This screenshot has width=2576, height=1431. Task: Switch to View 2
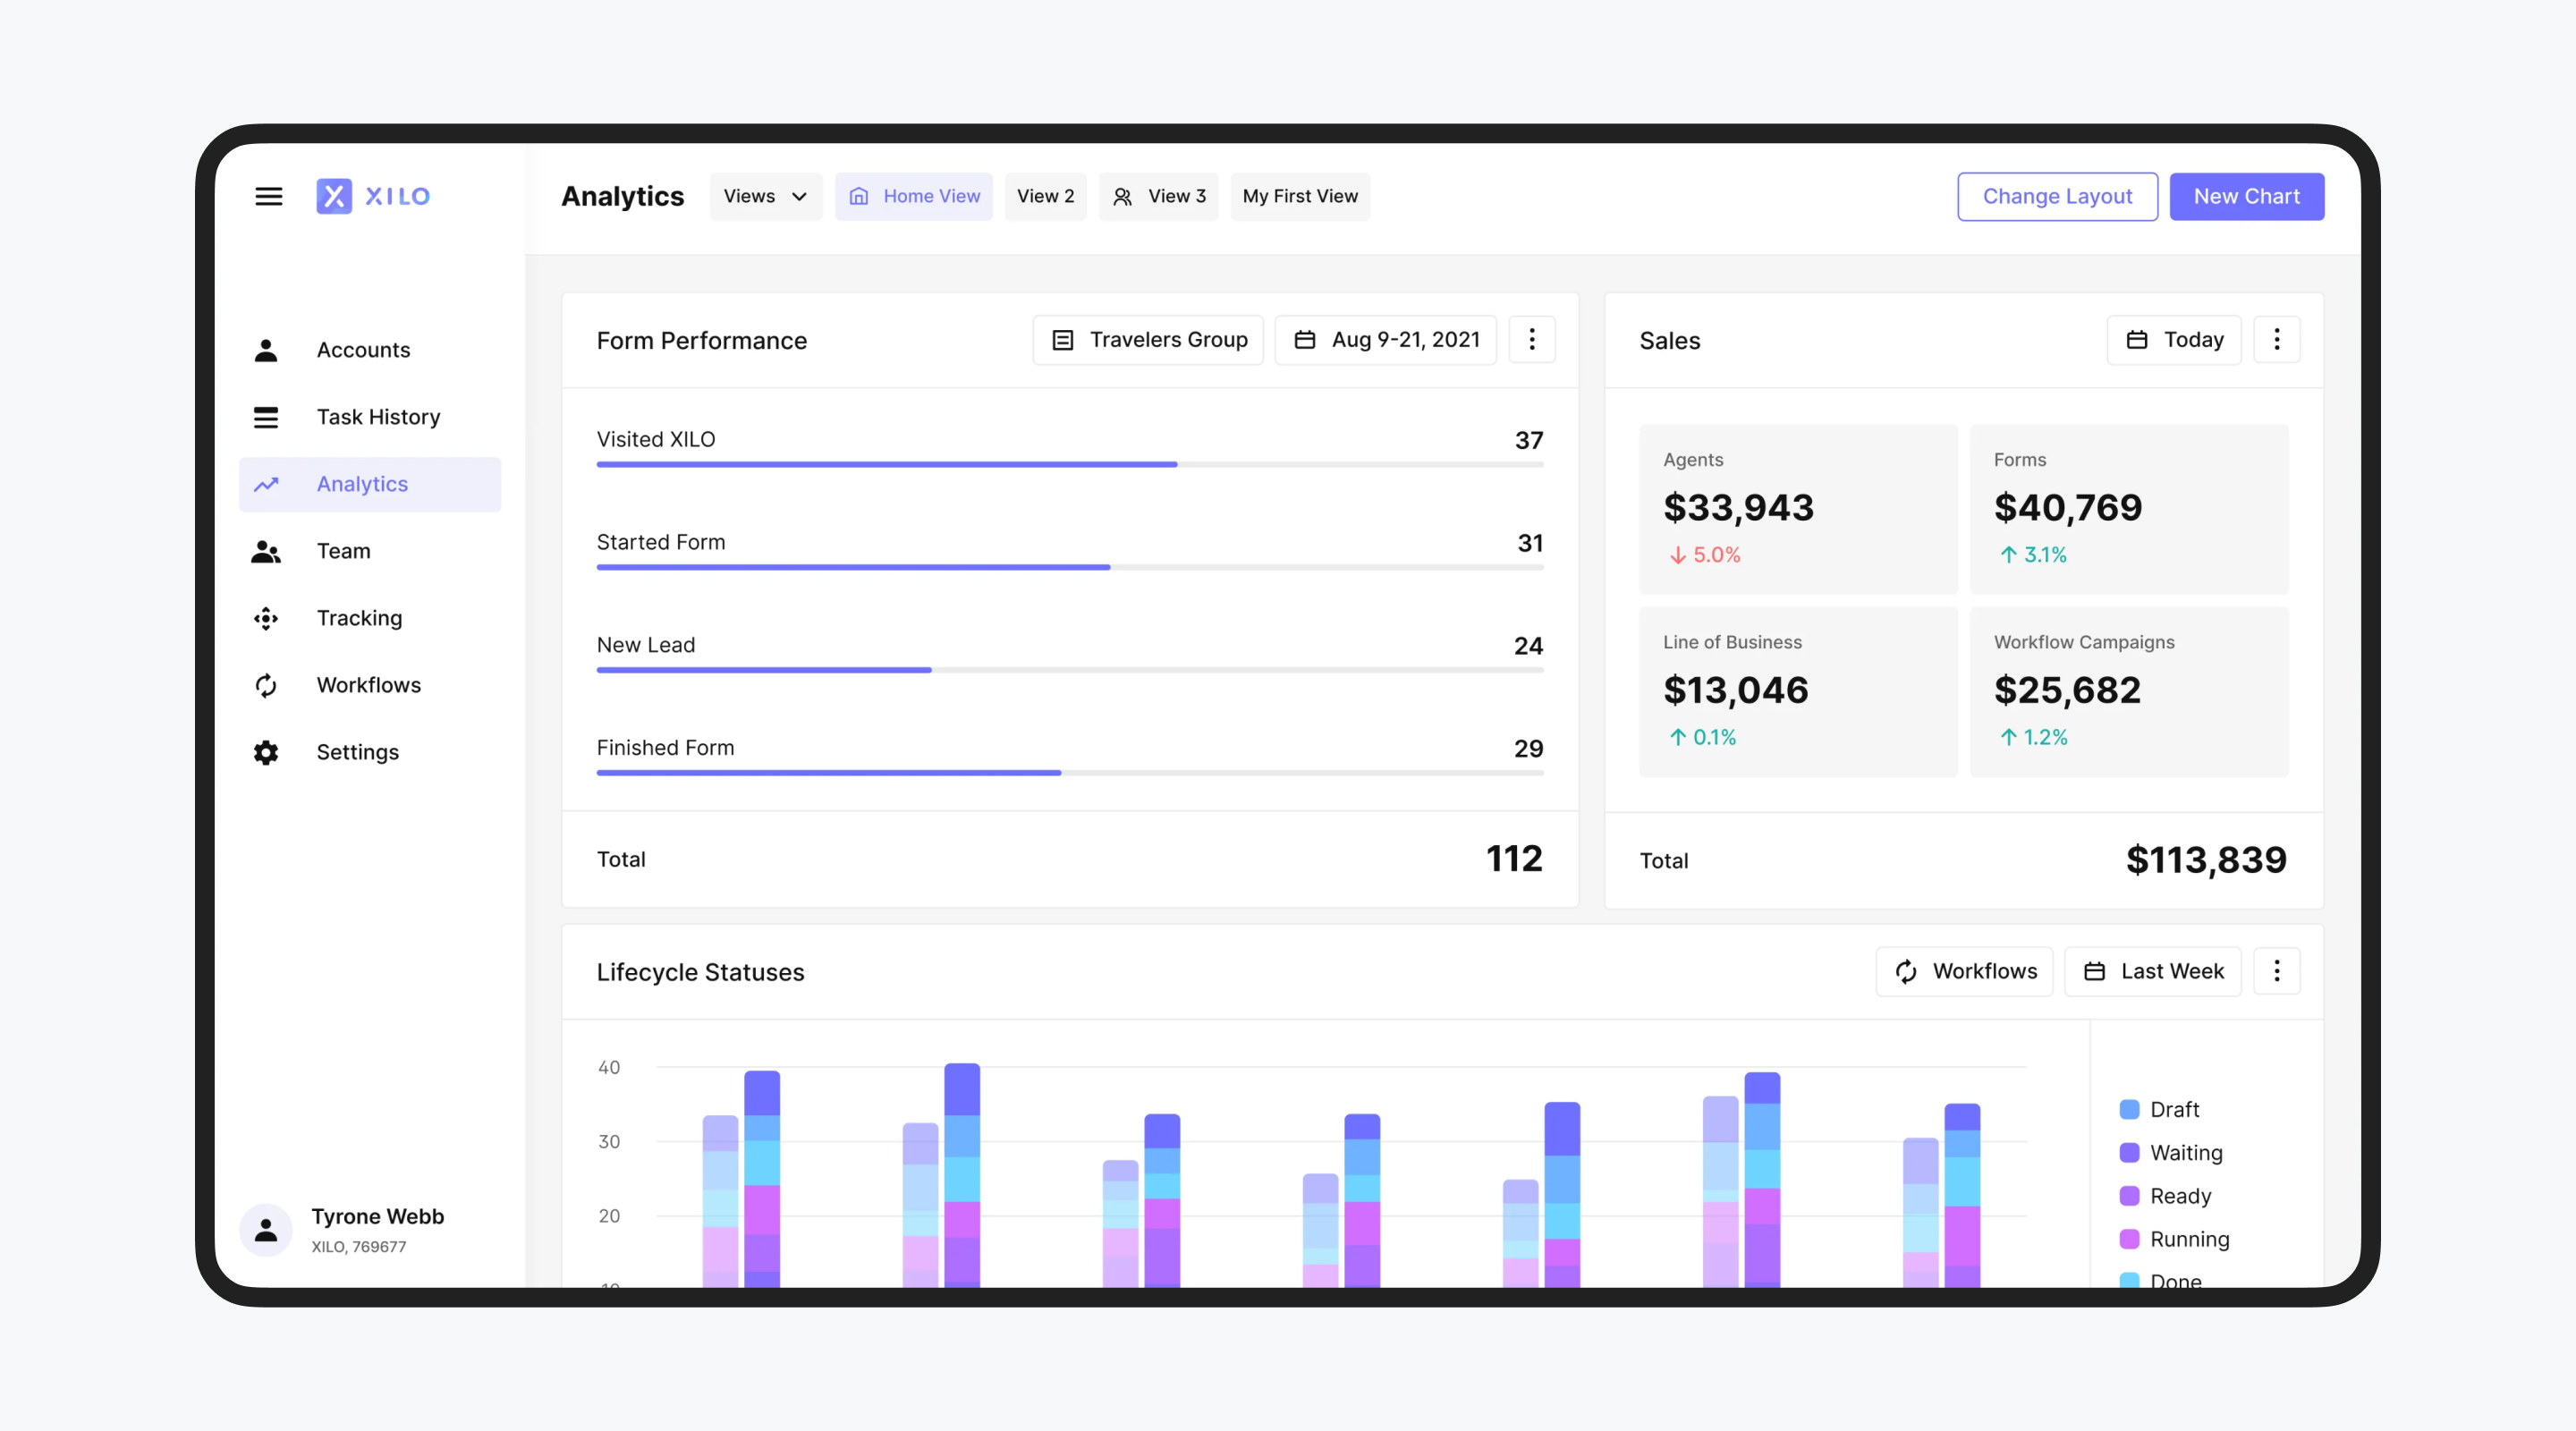click(1045, 196)
